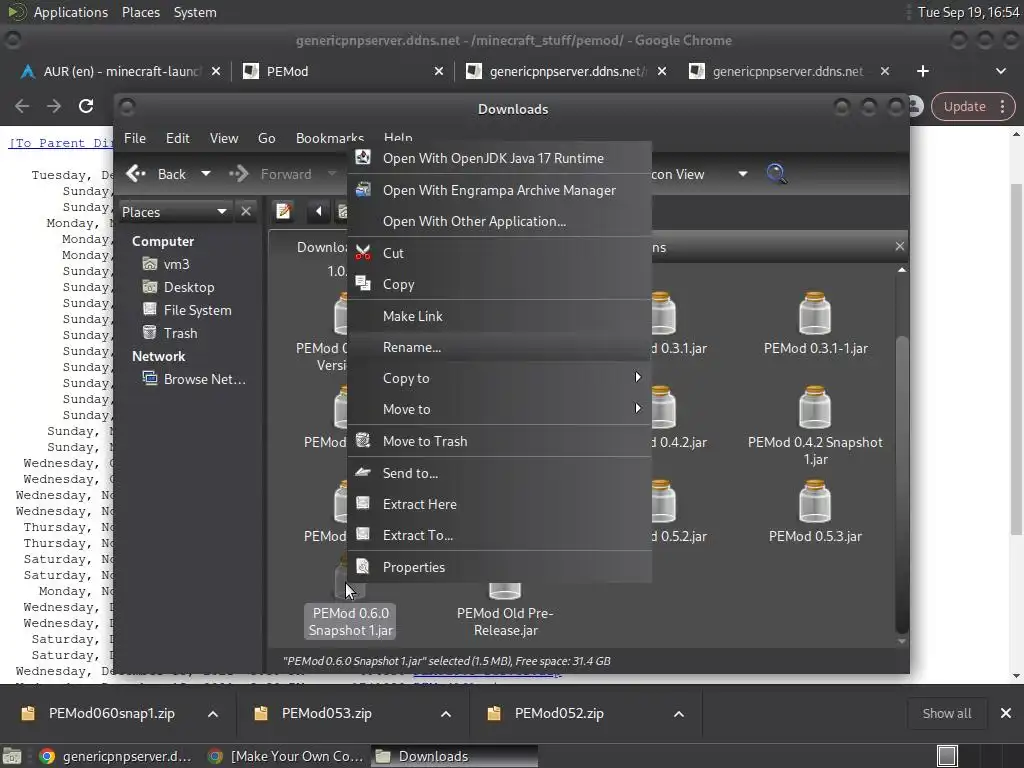1024x768 pixels.
Task: Reload the Chrome page
Action: [86, 106]
